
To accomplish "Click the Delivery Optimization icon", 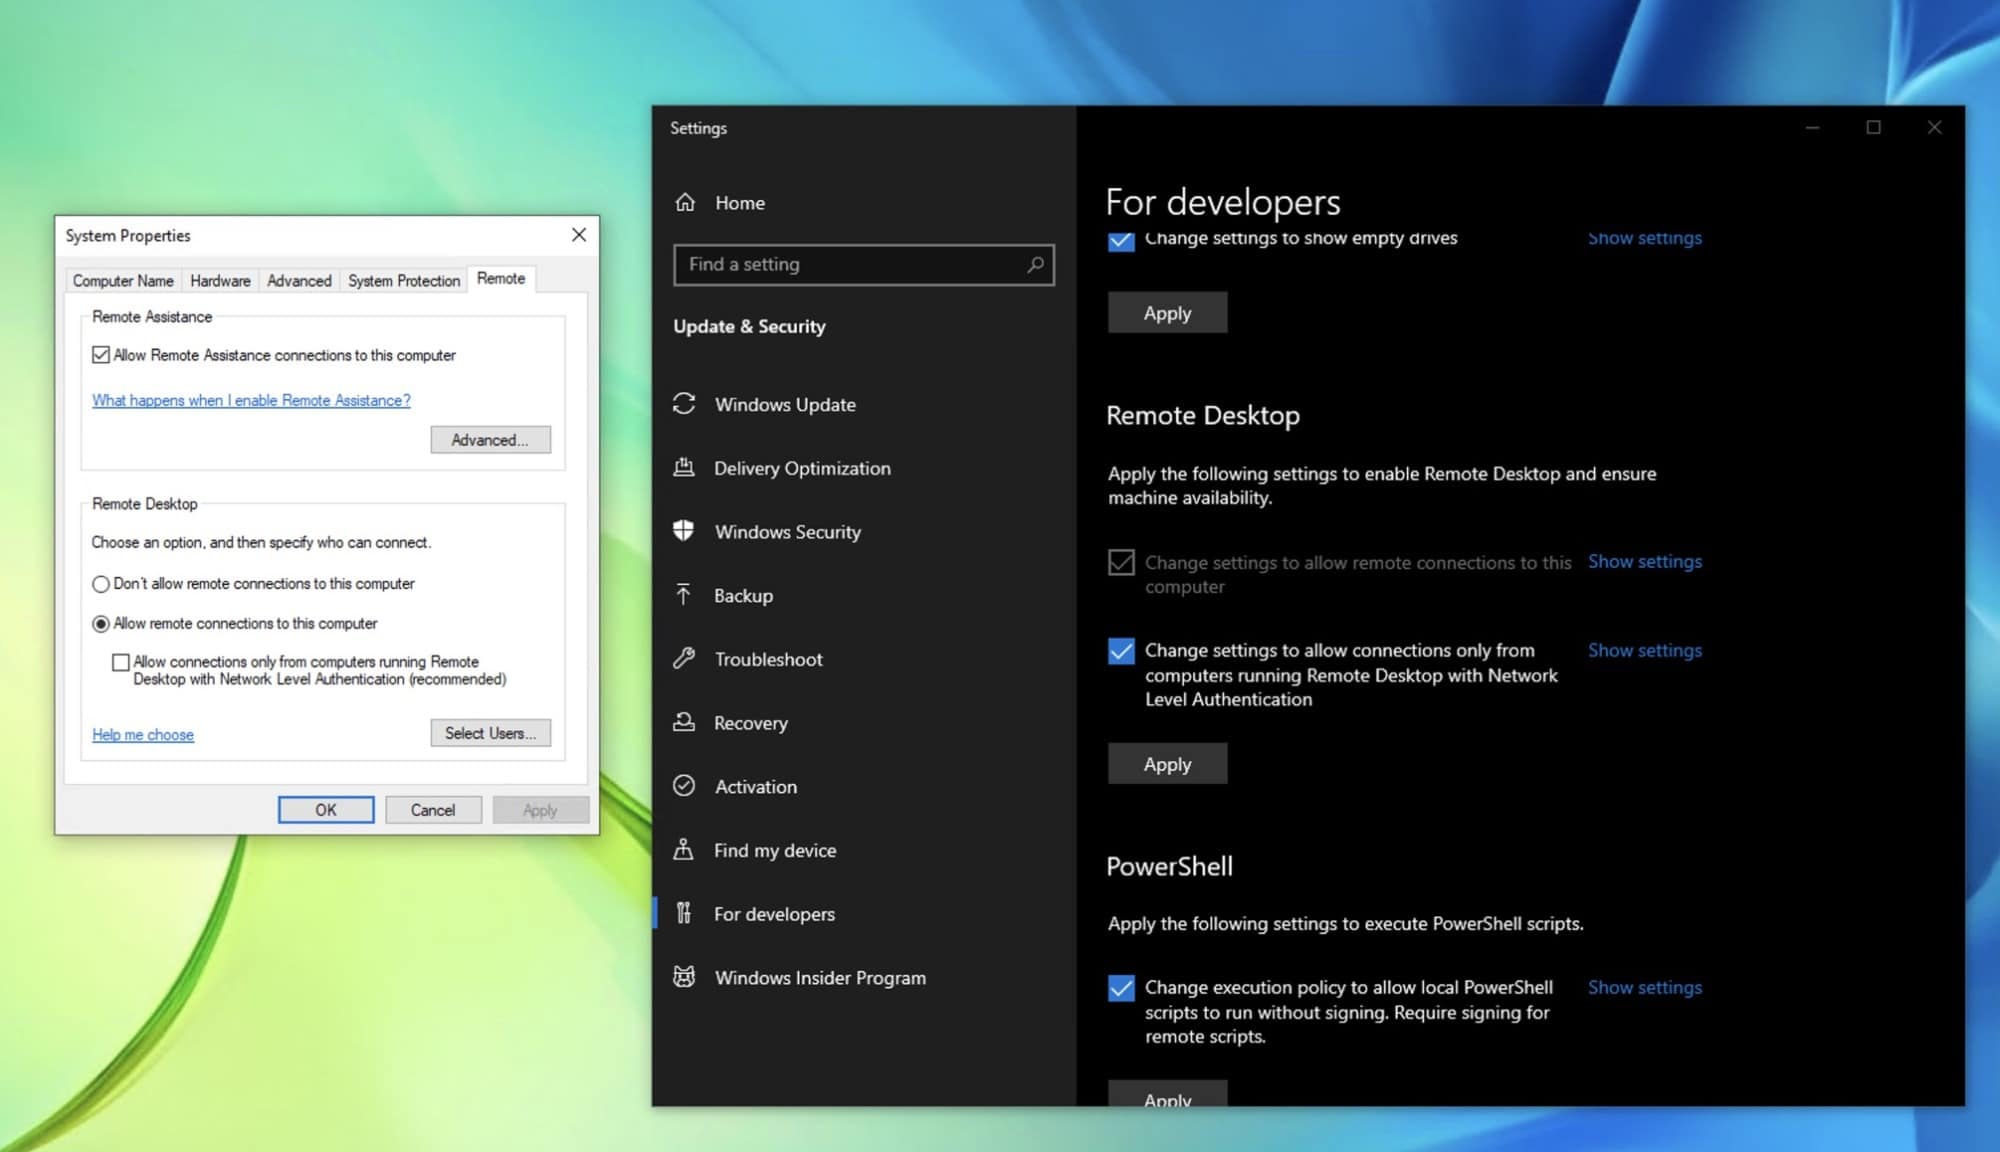I will (684, 467).
